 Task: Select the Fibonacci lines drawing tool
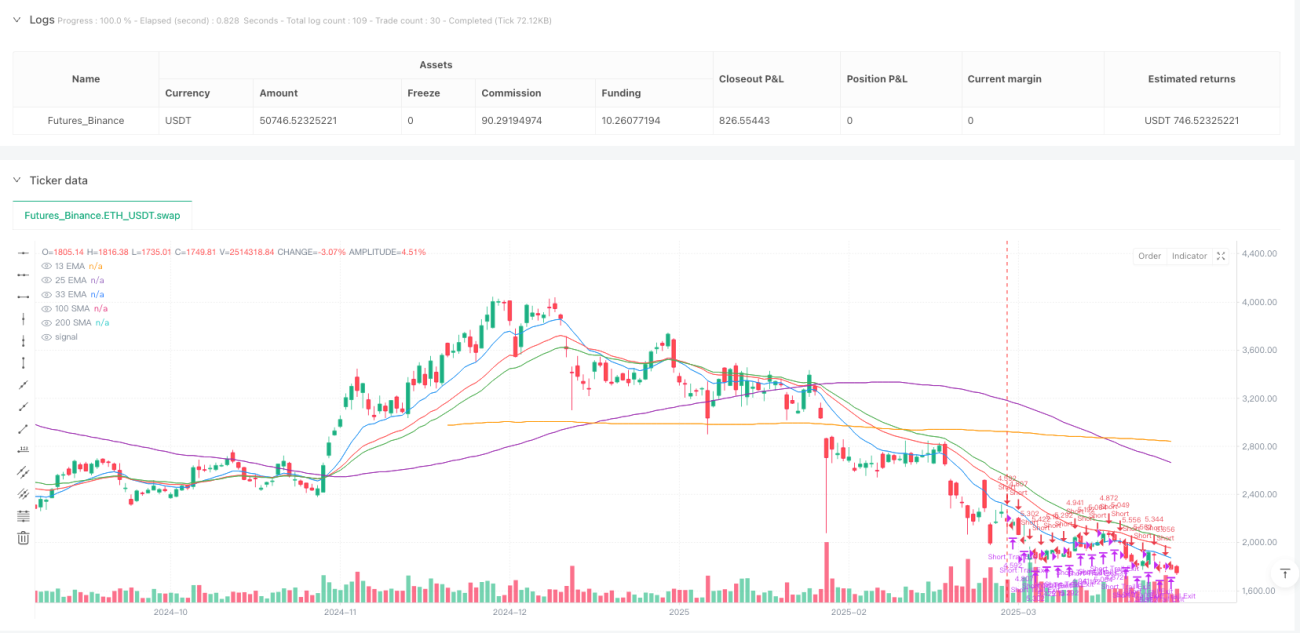[x=23, y=516]
